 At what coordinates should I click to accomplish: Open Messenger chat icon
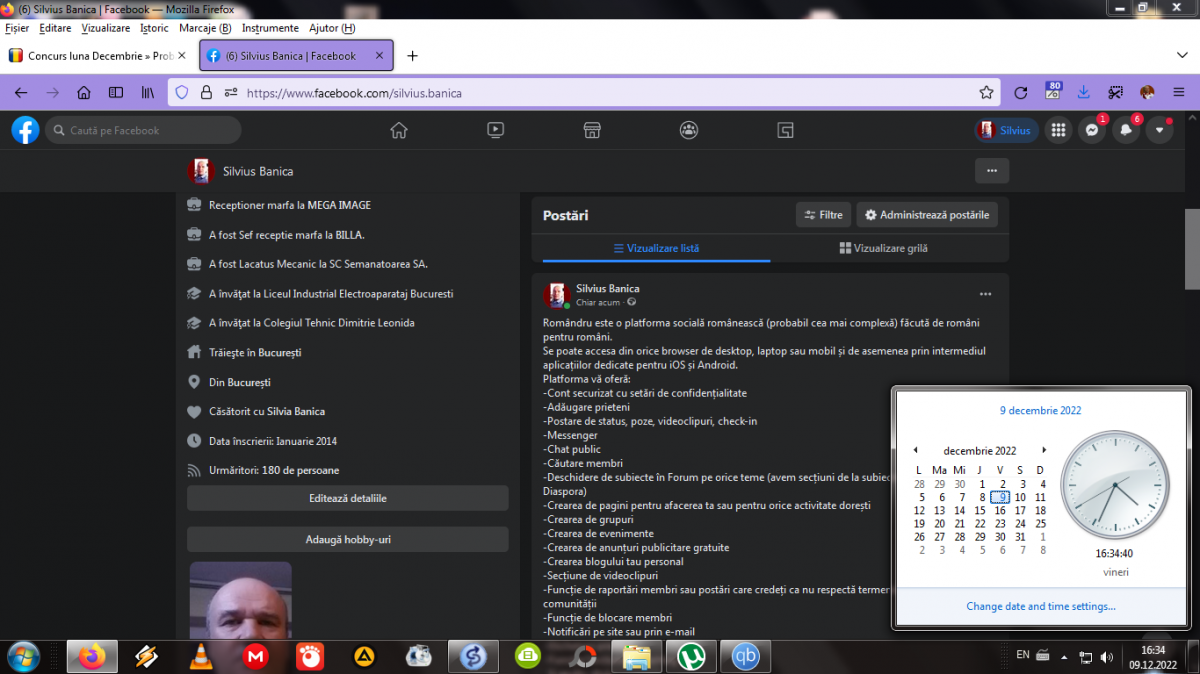[x=1092, y=130]
